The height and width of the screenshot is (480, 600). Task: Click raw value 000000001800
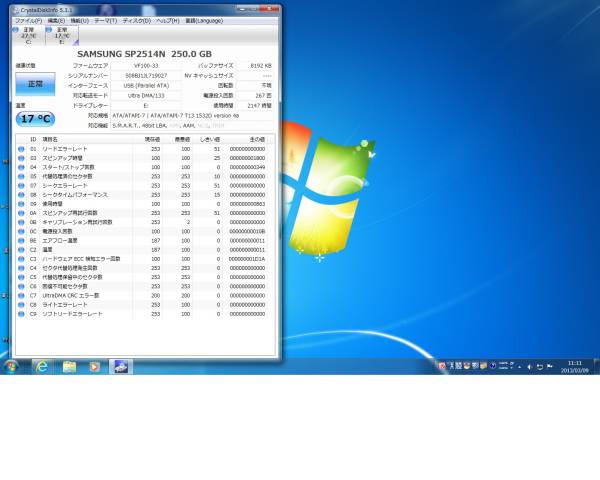247,158
